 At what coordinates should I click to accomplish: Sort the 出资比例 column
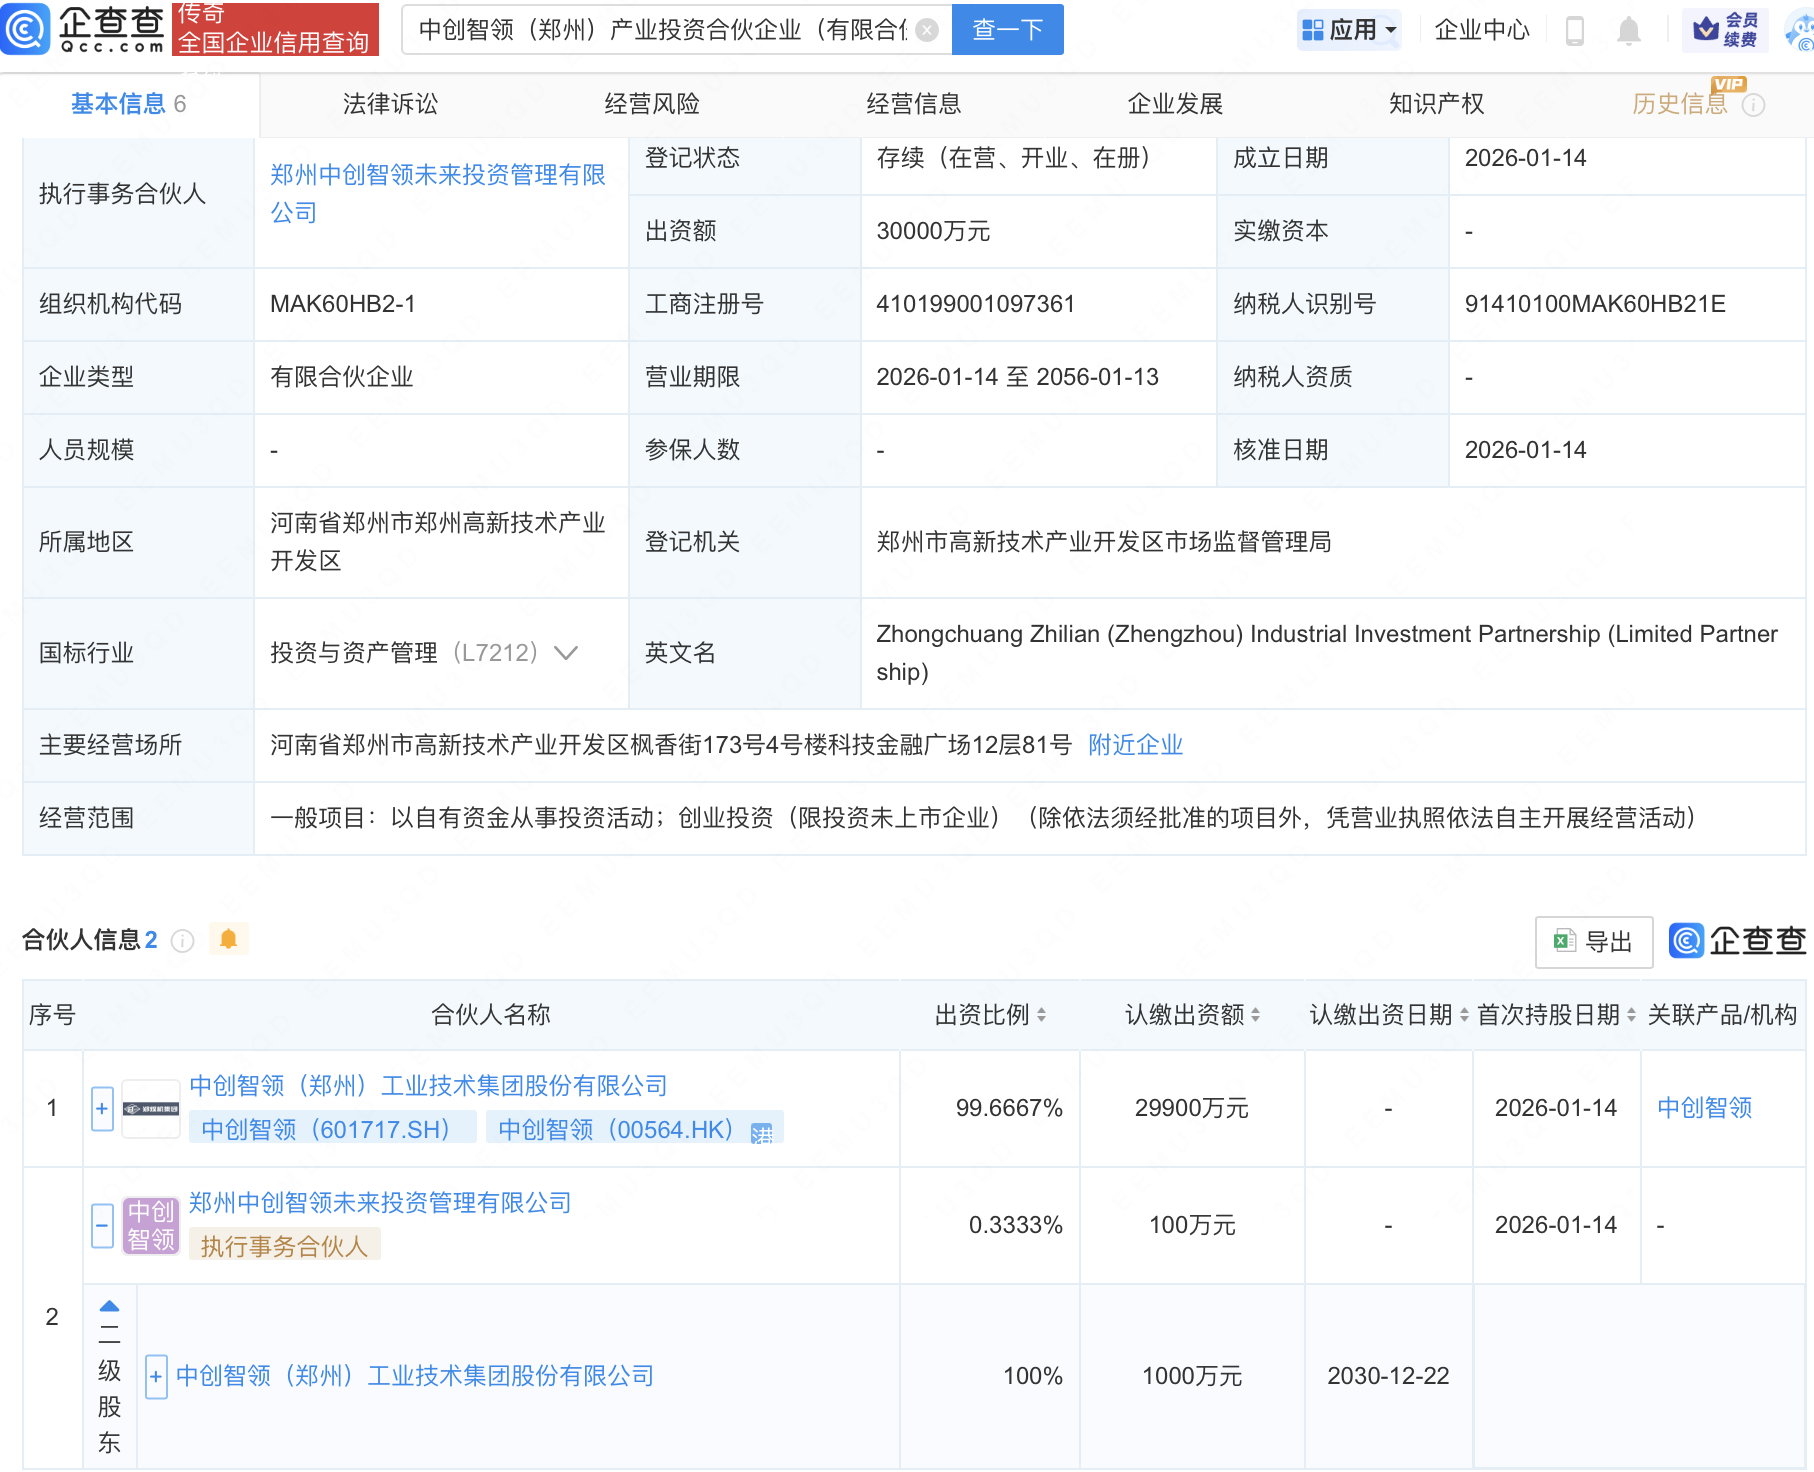coord(1044,1014)
